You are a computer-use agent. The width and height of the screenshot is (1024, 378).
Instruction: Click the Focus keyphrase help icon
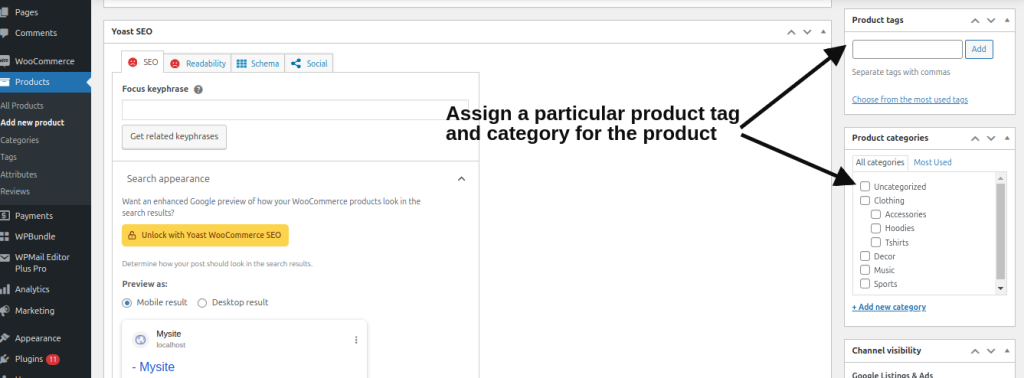coord(199,89)
